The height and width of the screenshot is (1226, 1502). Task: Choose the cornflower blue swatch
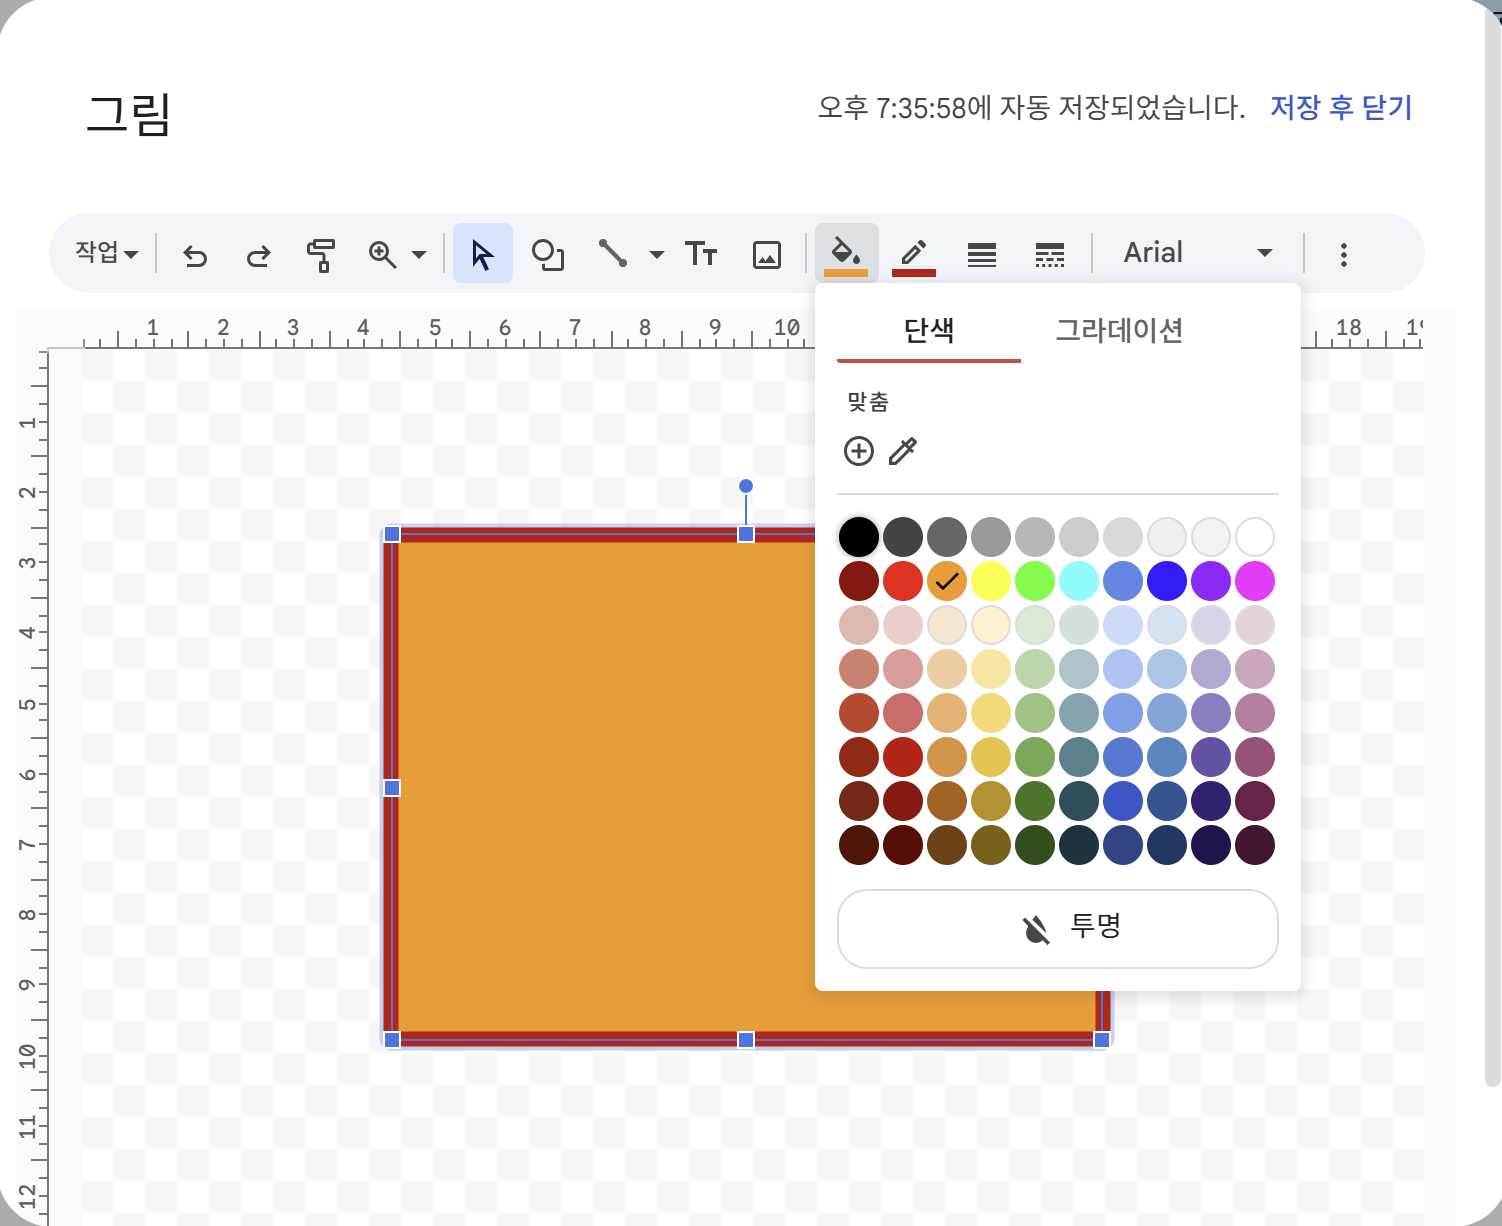1123,581
